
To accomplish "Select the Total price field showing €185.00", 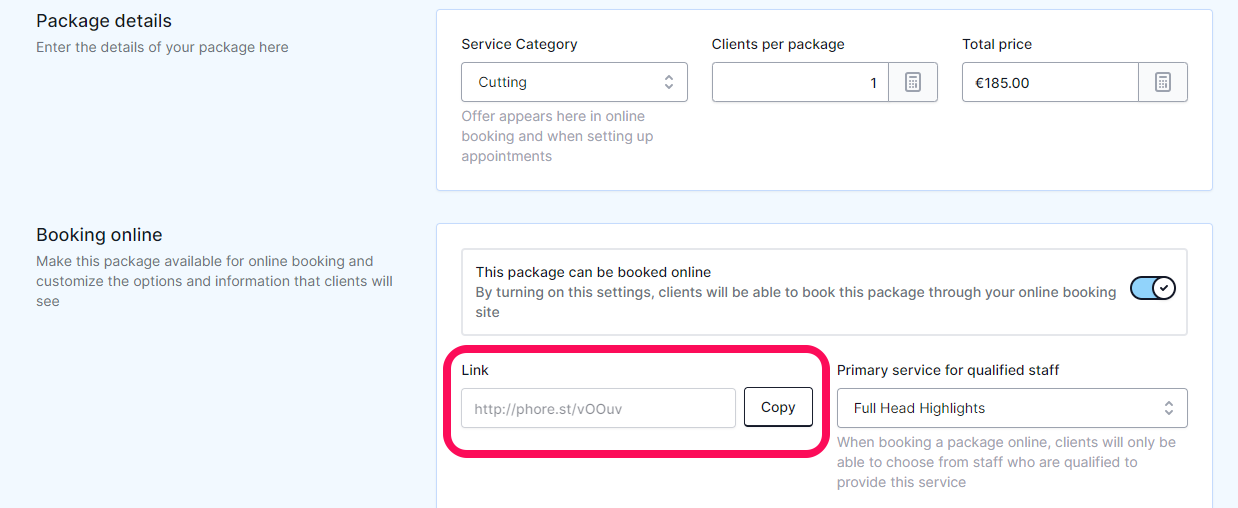I will tap(1050, 82).
